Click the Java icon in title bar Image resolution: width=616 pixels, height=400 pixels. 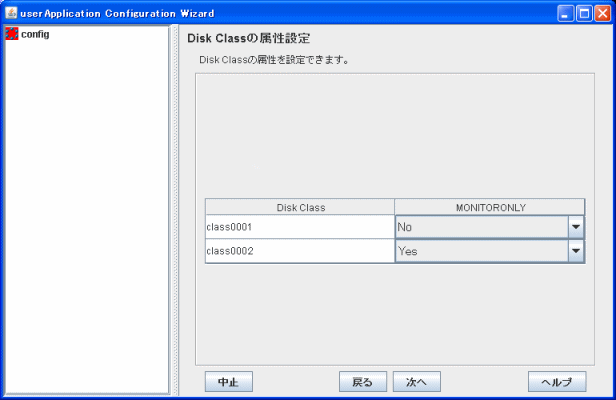tap(11, 13)
